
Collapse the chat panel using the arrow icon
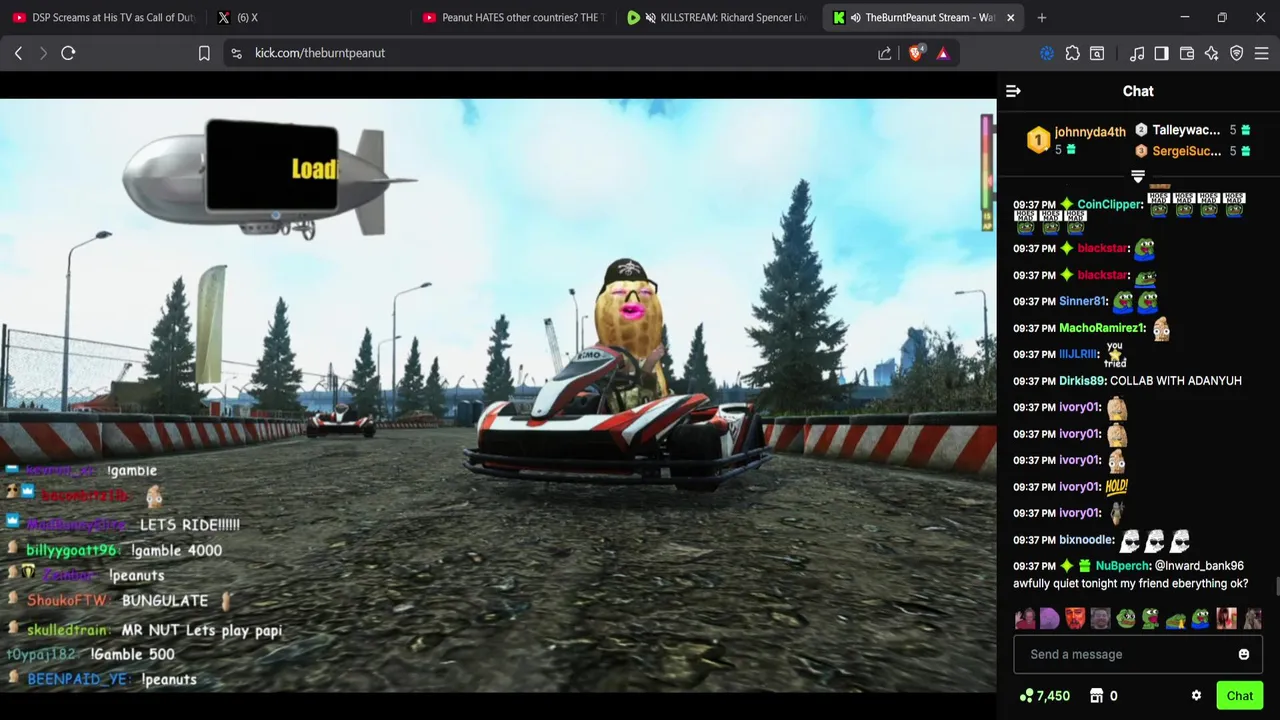coord(1013,91)
